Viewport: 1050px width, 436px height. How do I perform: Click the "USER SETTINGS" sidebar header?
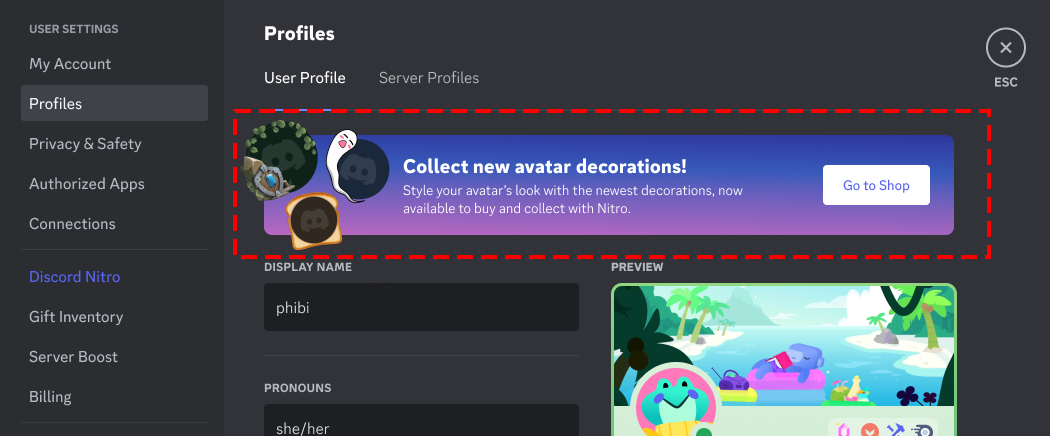pos(74,29)
